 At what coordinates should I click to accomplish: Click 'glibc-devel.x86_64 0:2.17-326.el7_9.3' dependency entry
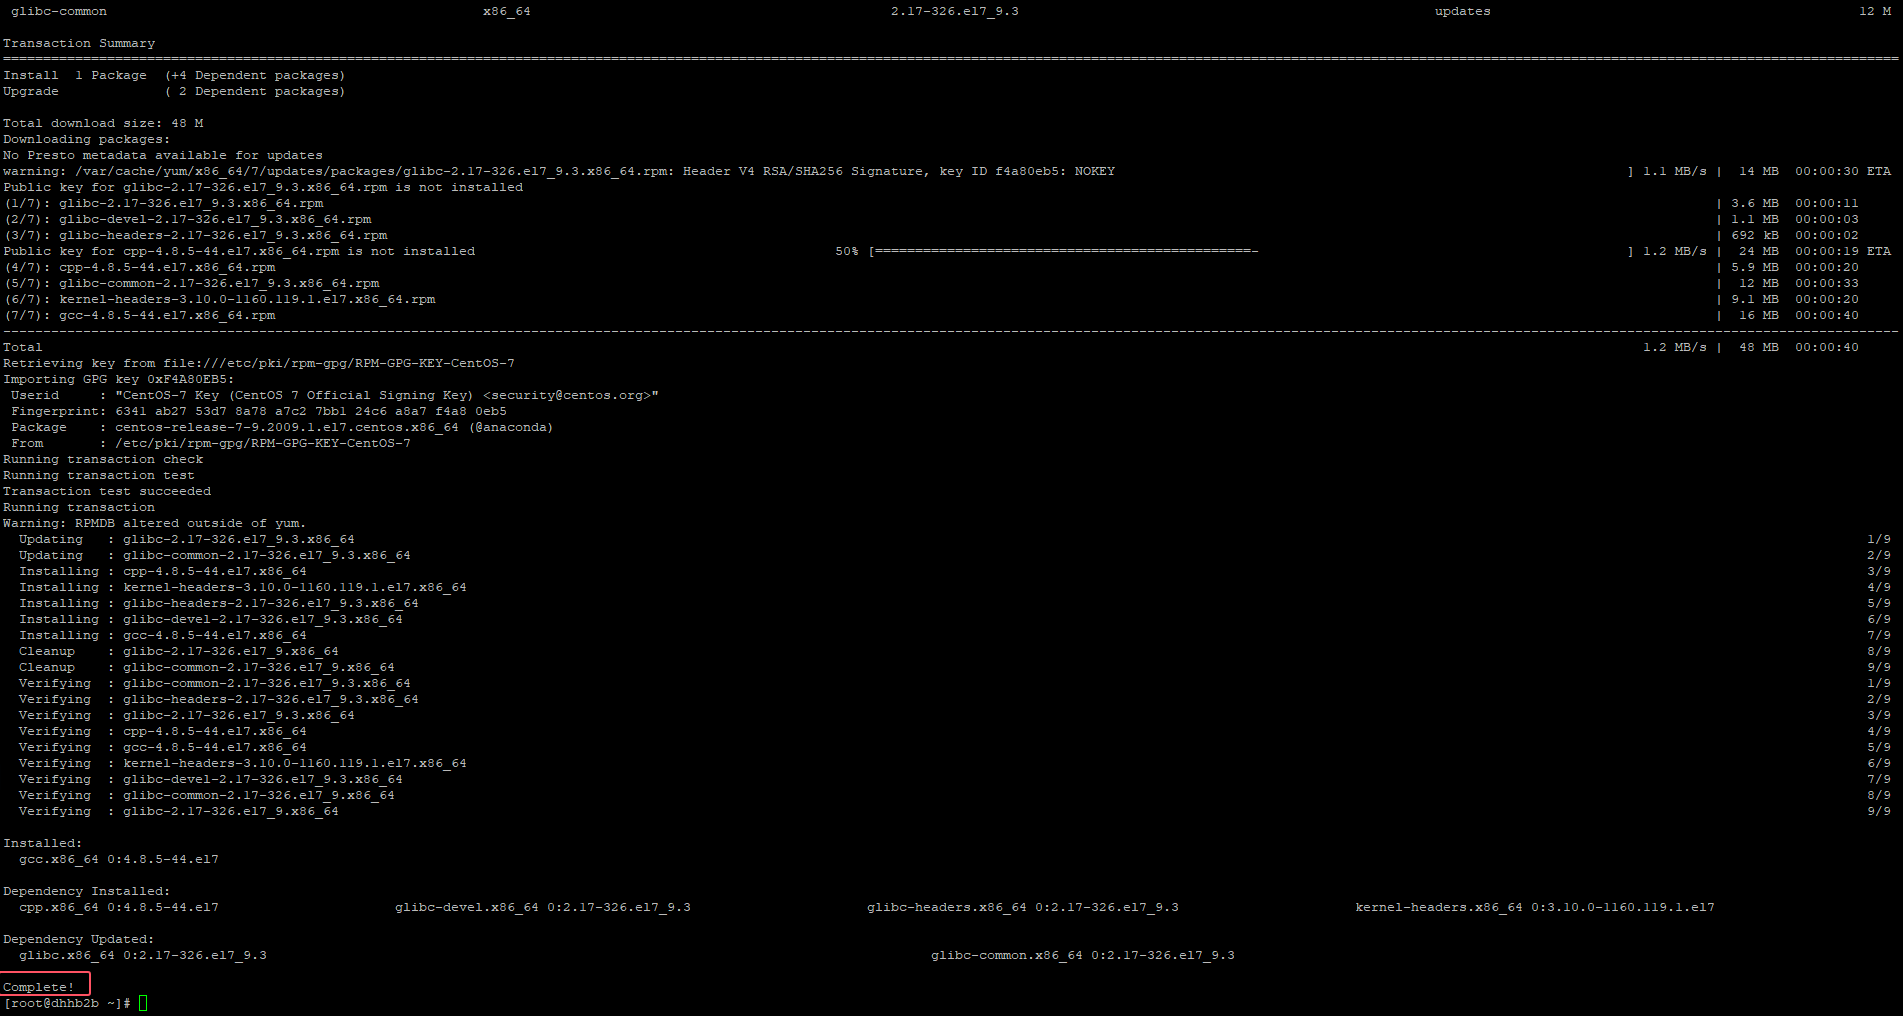pos(543,907)
